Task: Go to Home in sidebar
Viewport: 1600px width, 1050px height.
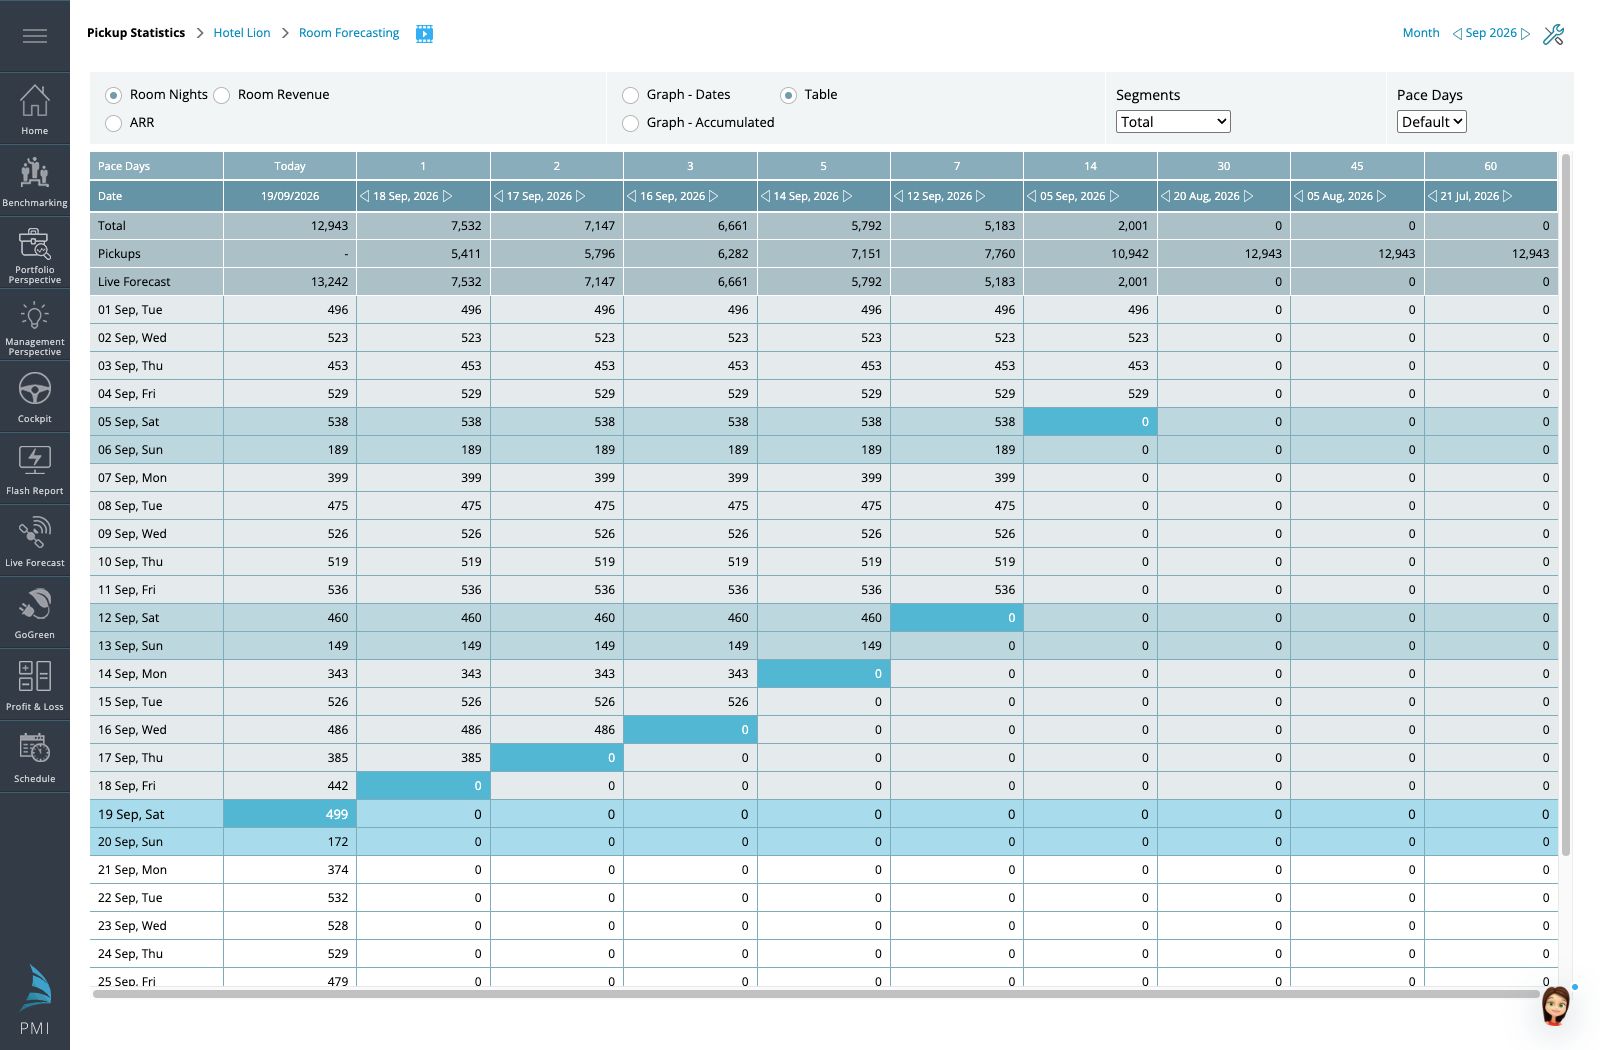Action: tap(35, 109)
